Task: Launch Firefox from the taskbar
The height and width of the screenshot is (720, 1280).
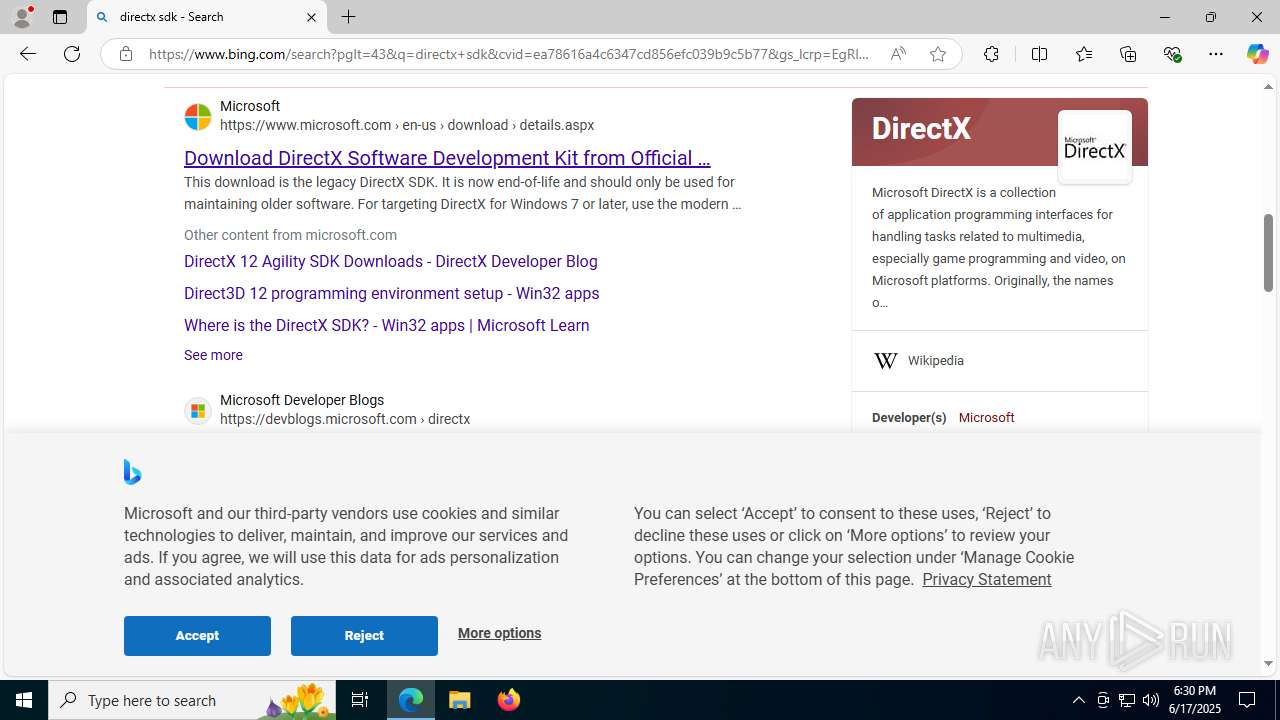Action: 508,700
